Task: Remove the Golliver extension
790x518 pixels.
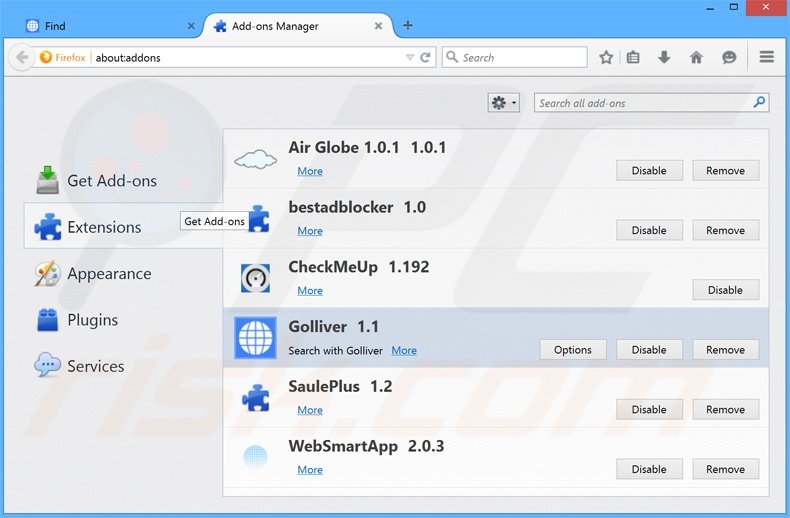Action: [x=726, y=349]
